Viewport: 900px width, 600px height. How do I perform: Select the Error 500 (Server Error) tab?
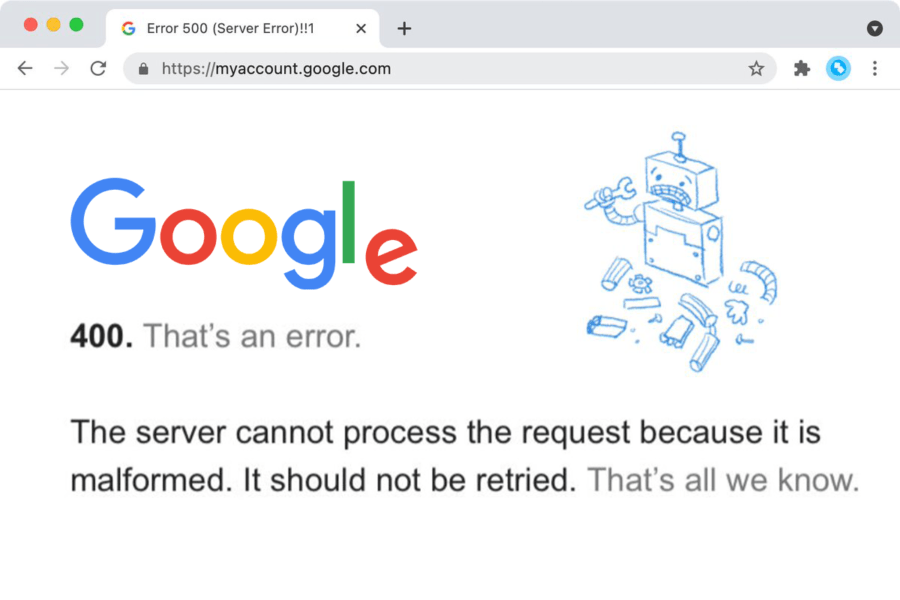coord(230,28)
